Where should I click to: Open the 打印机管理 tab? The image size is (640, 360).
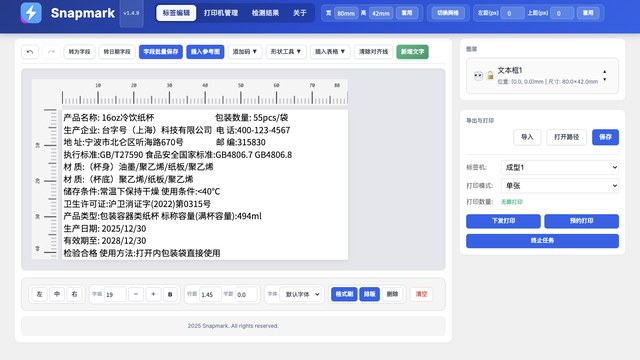point(221,13)
